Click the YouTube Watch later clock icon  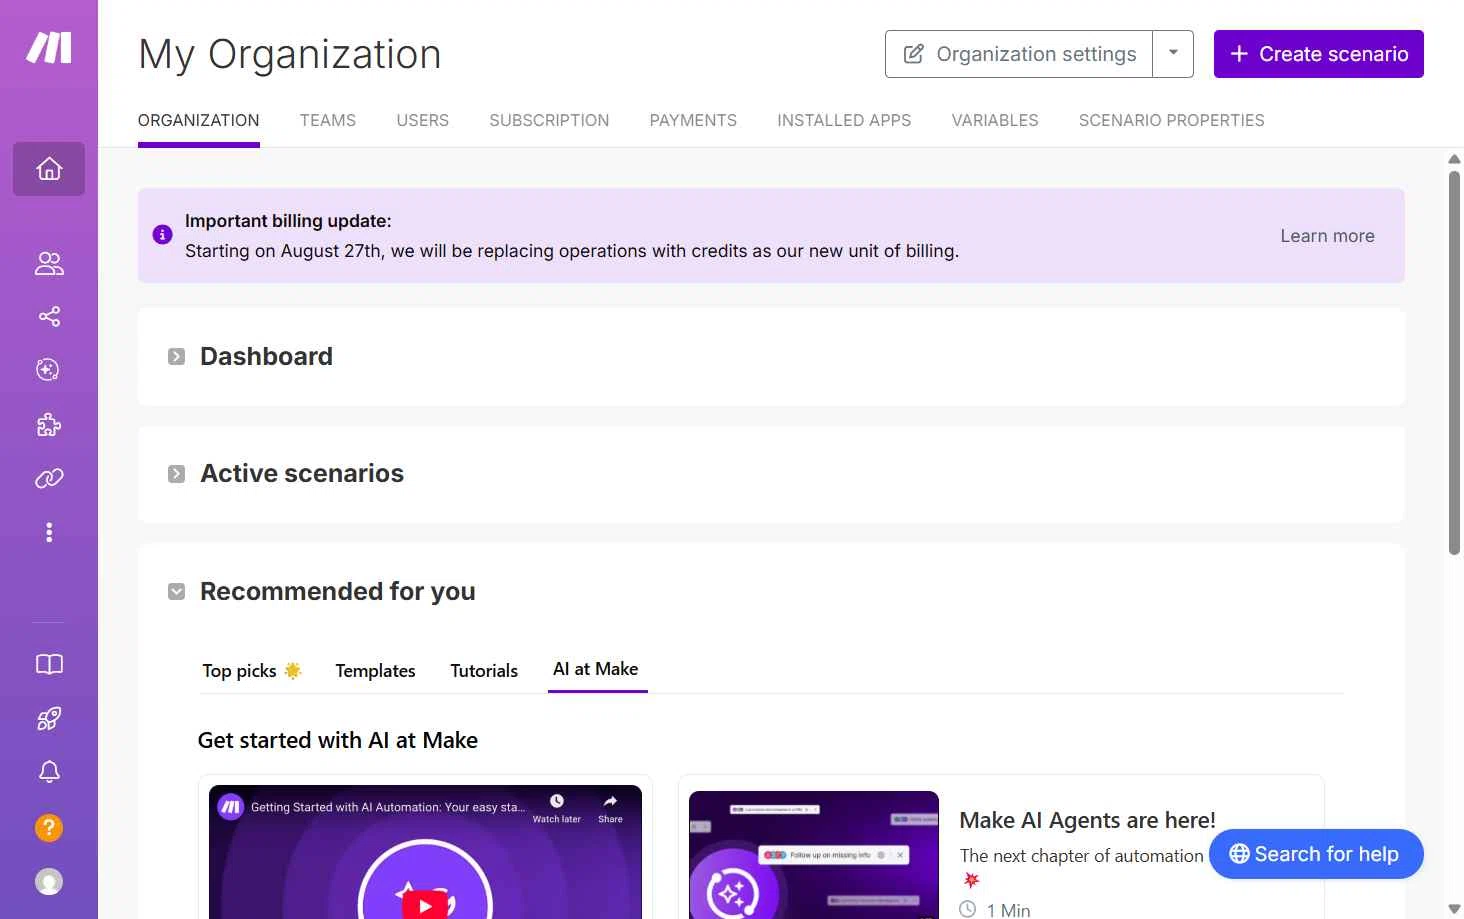(x=557, y=802)
